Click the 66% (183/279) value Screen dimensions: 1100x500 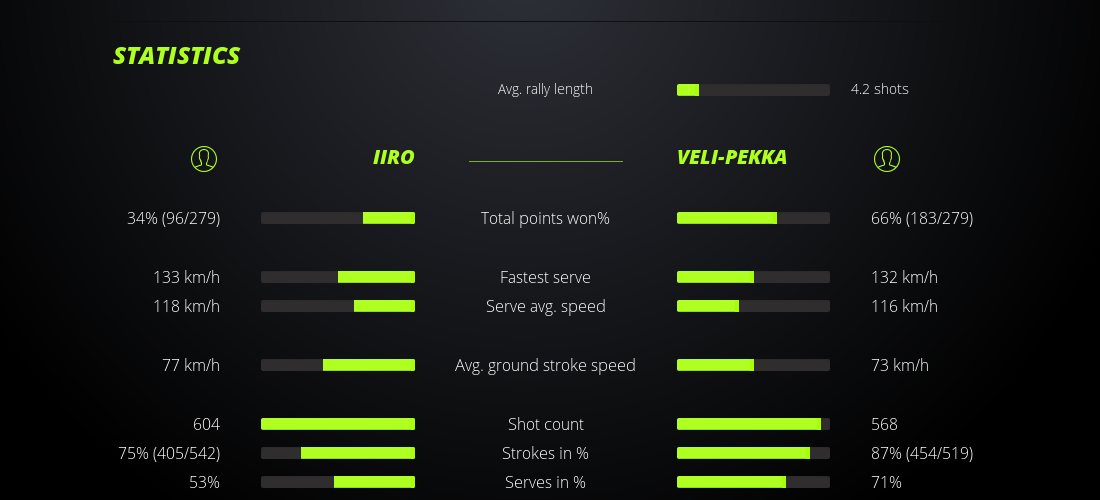pyautogui.click(x=921, y=218)
